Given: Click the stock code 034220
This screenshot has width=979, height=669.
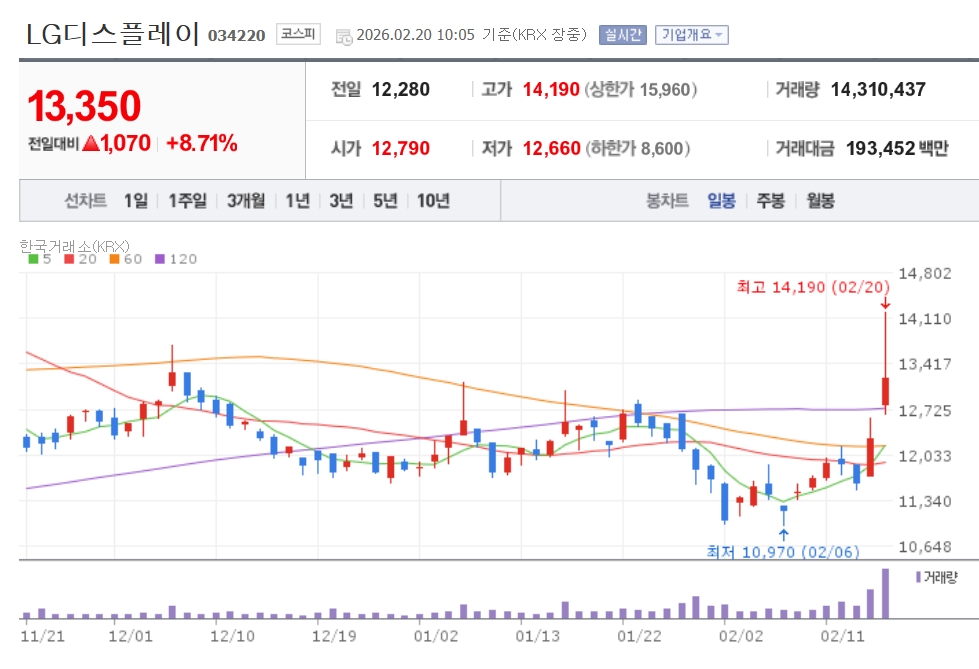Looking at the screenshot, I should click(237, 36).
